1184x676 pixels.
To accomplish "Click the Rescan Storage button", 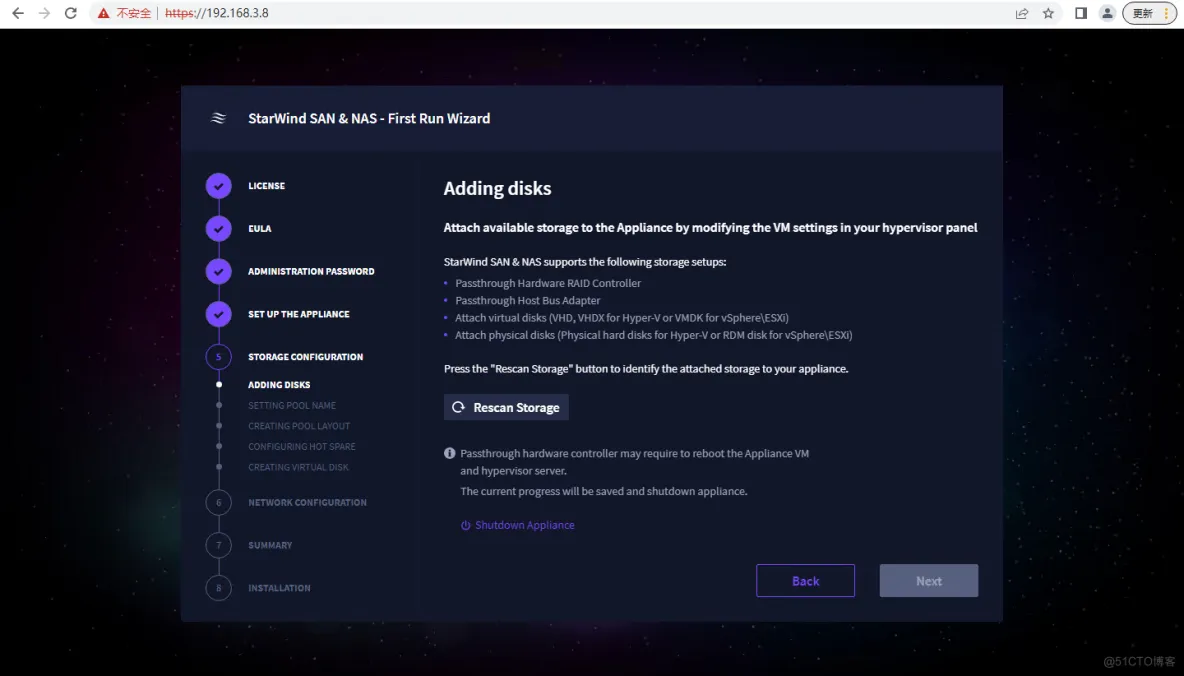I will pos(506,407).
